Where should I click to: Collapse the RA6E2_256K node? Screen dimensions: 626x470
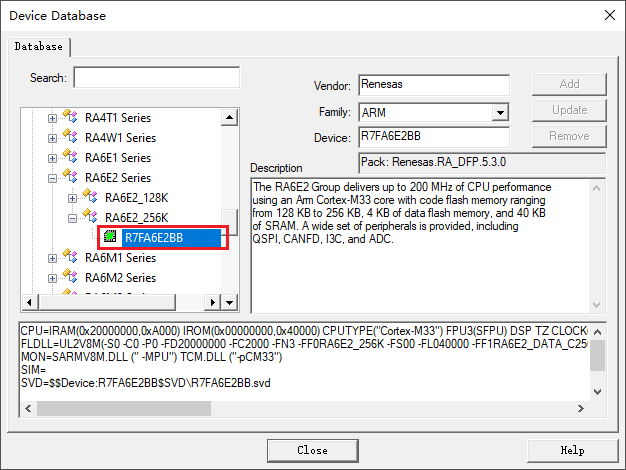[x=72, y=218]
